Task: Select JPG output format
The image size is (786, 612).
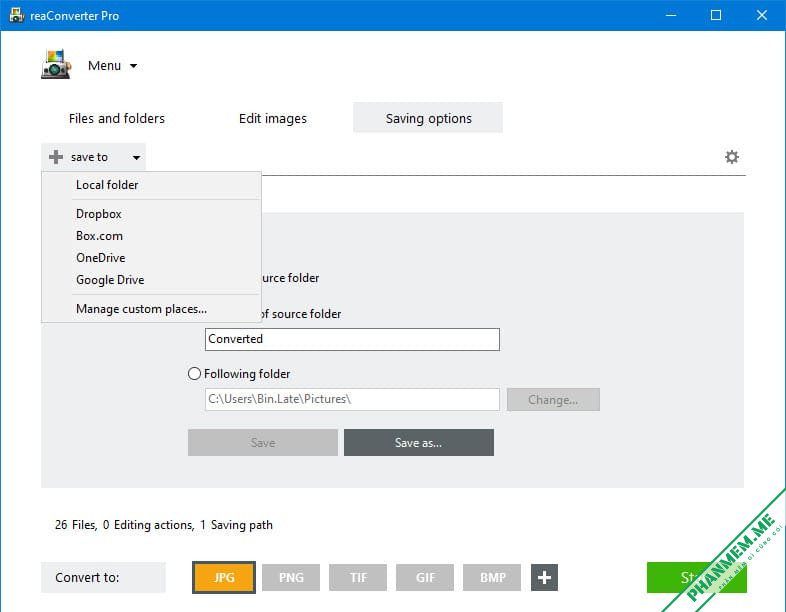Action: (x=224, y=577)
